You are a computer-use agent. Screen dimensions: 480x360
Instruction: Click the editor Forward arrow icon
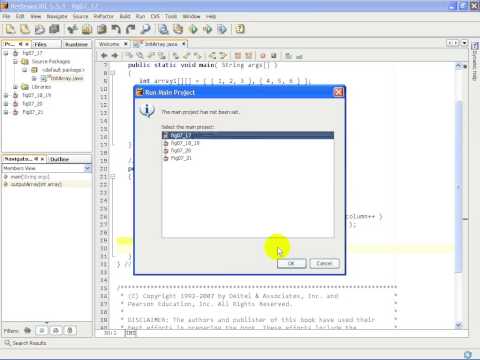[x=115, y=56]
